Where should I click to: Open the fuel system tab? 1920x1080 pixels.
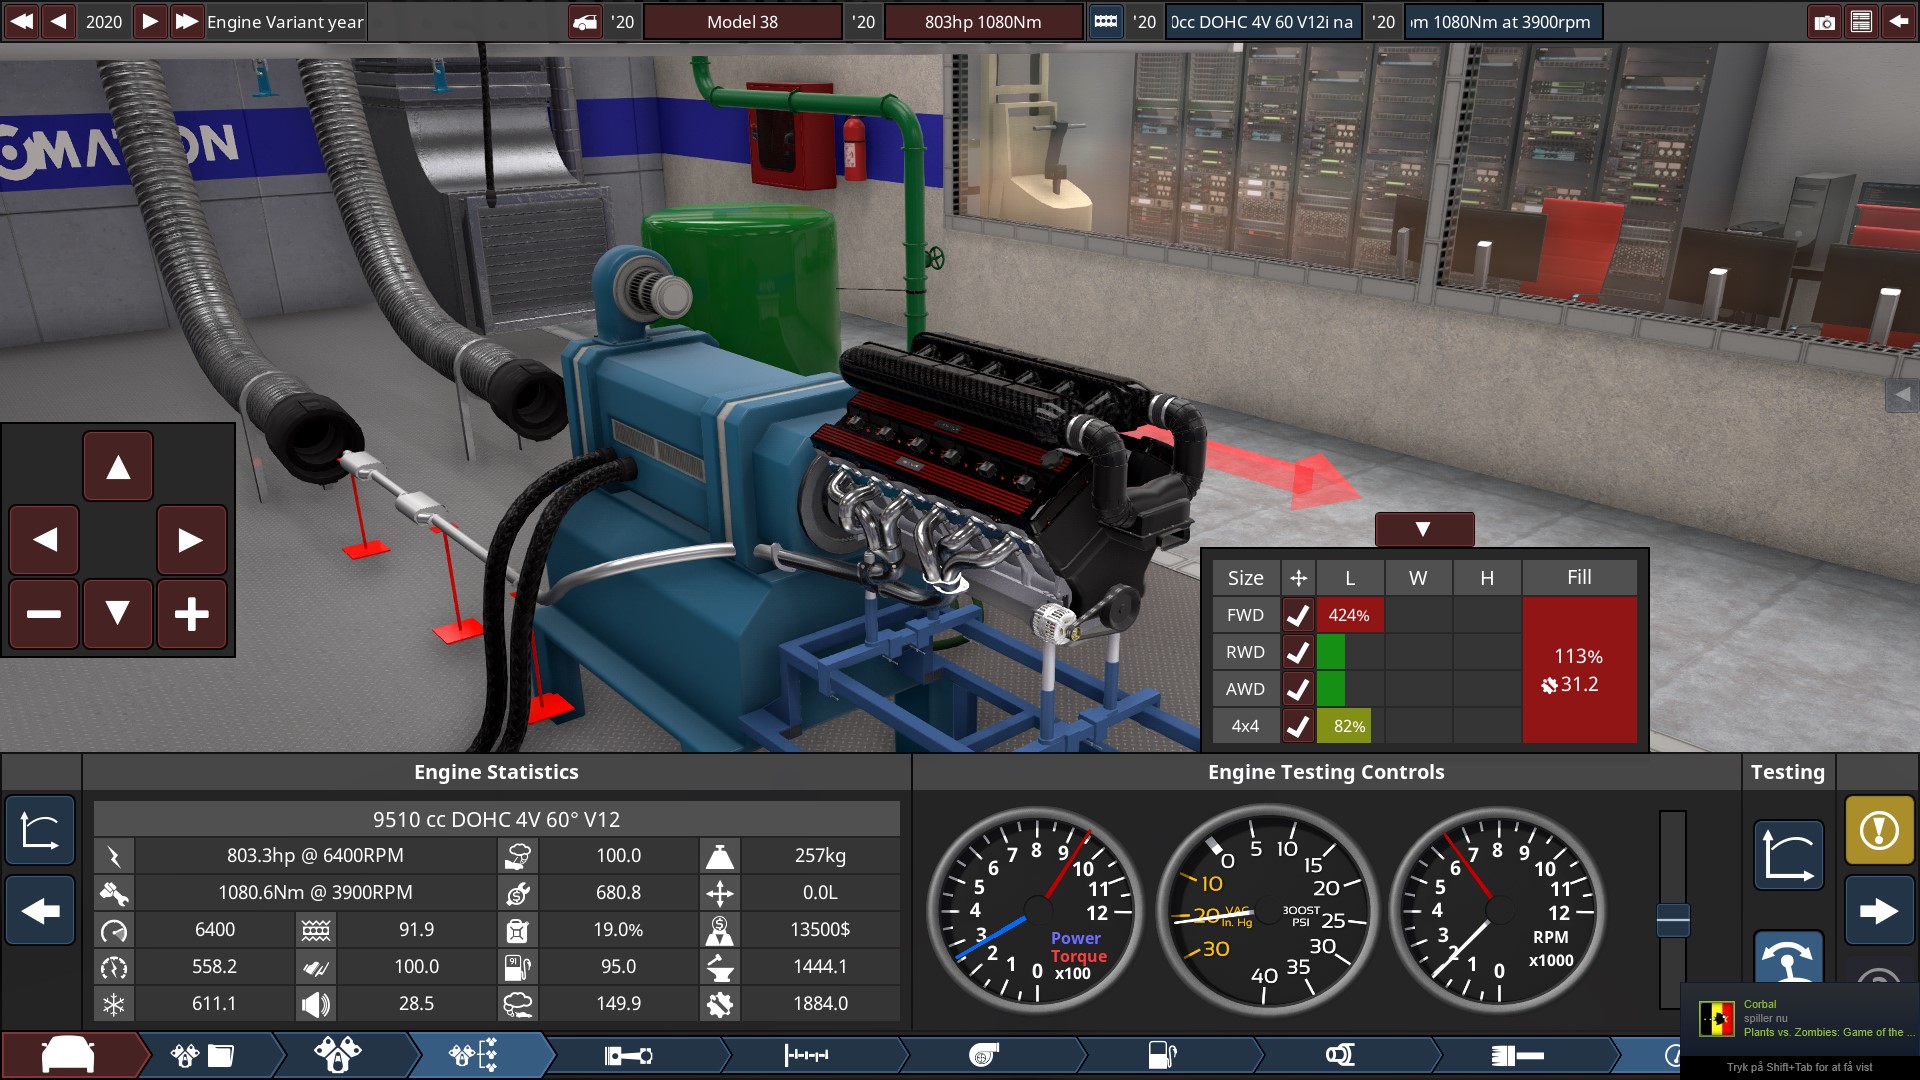[x=1160, y=1054]
